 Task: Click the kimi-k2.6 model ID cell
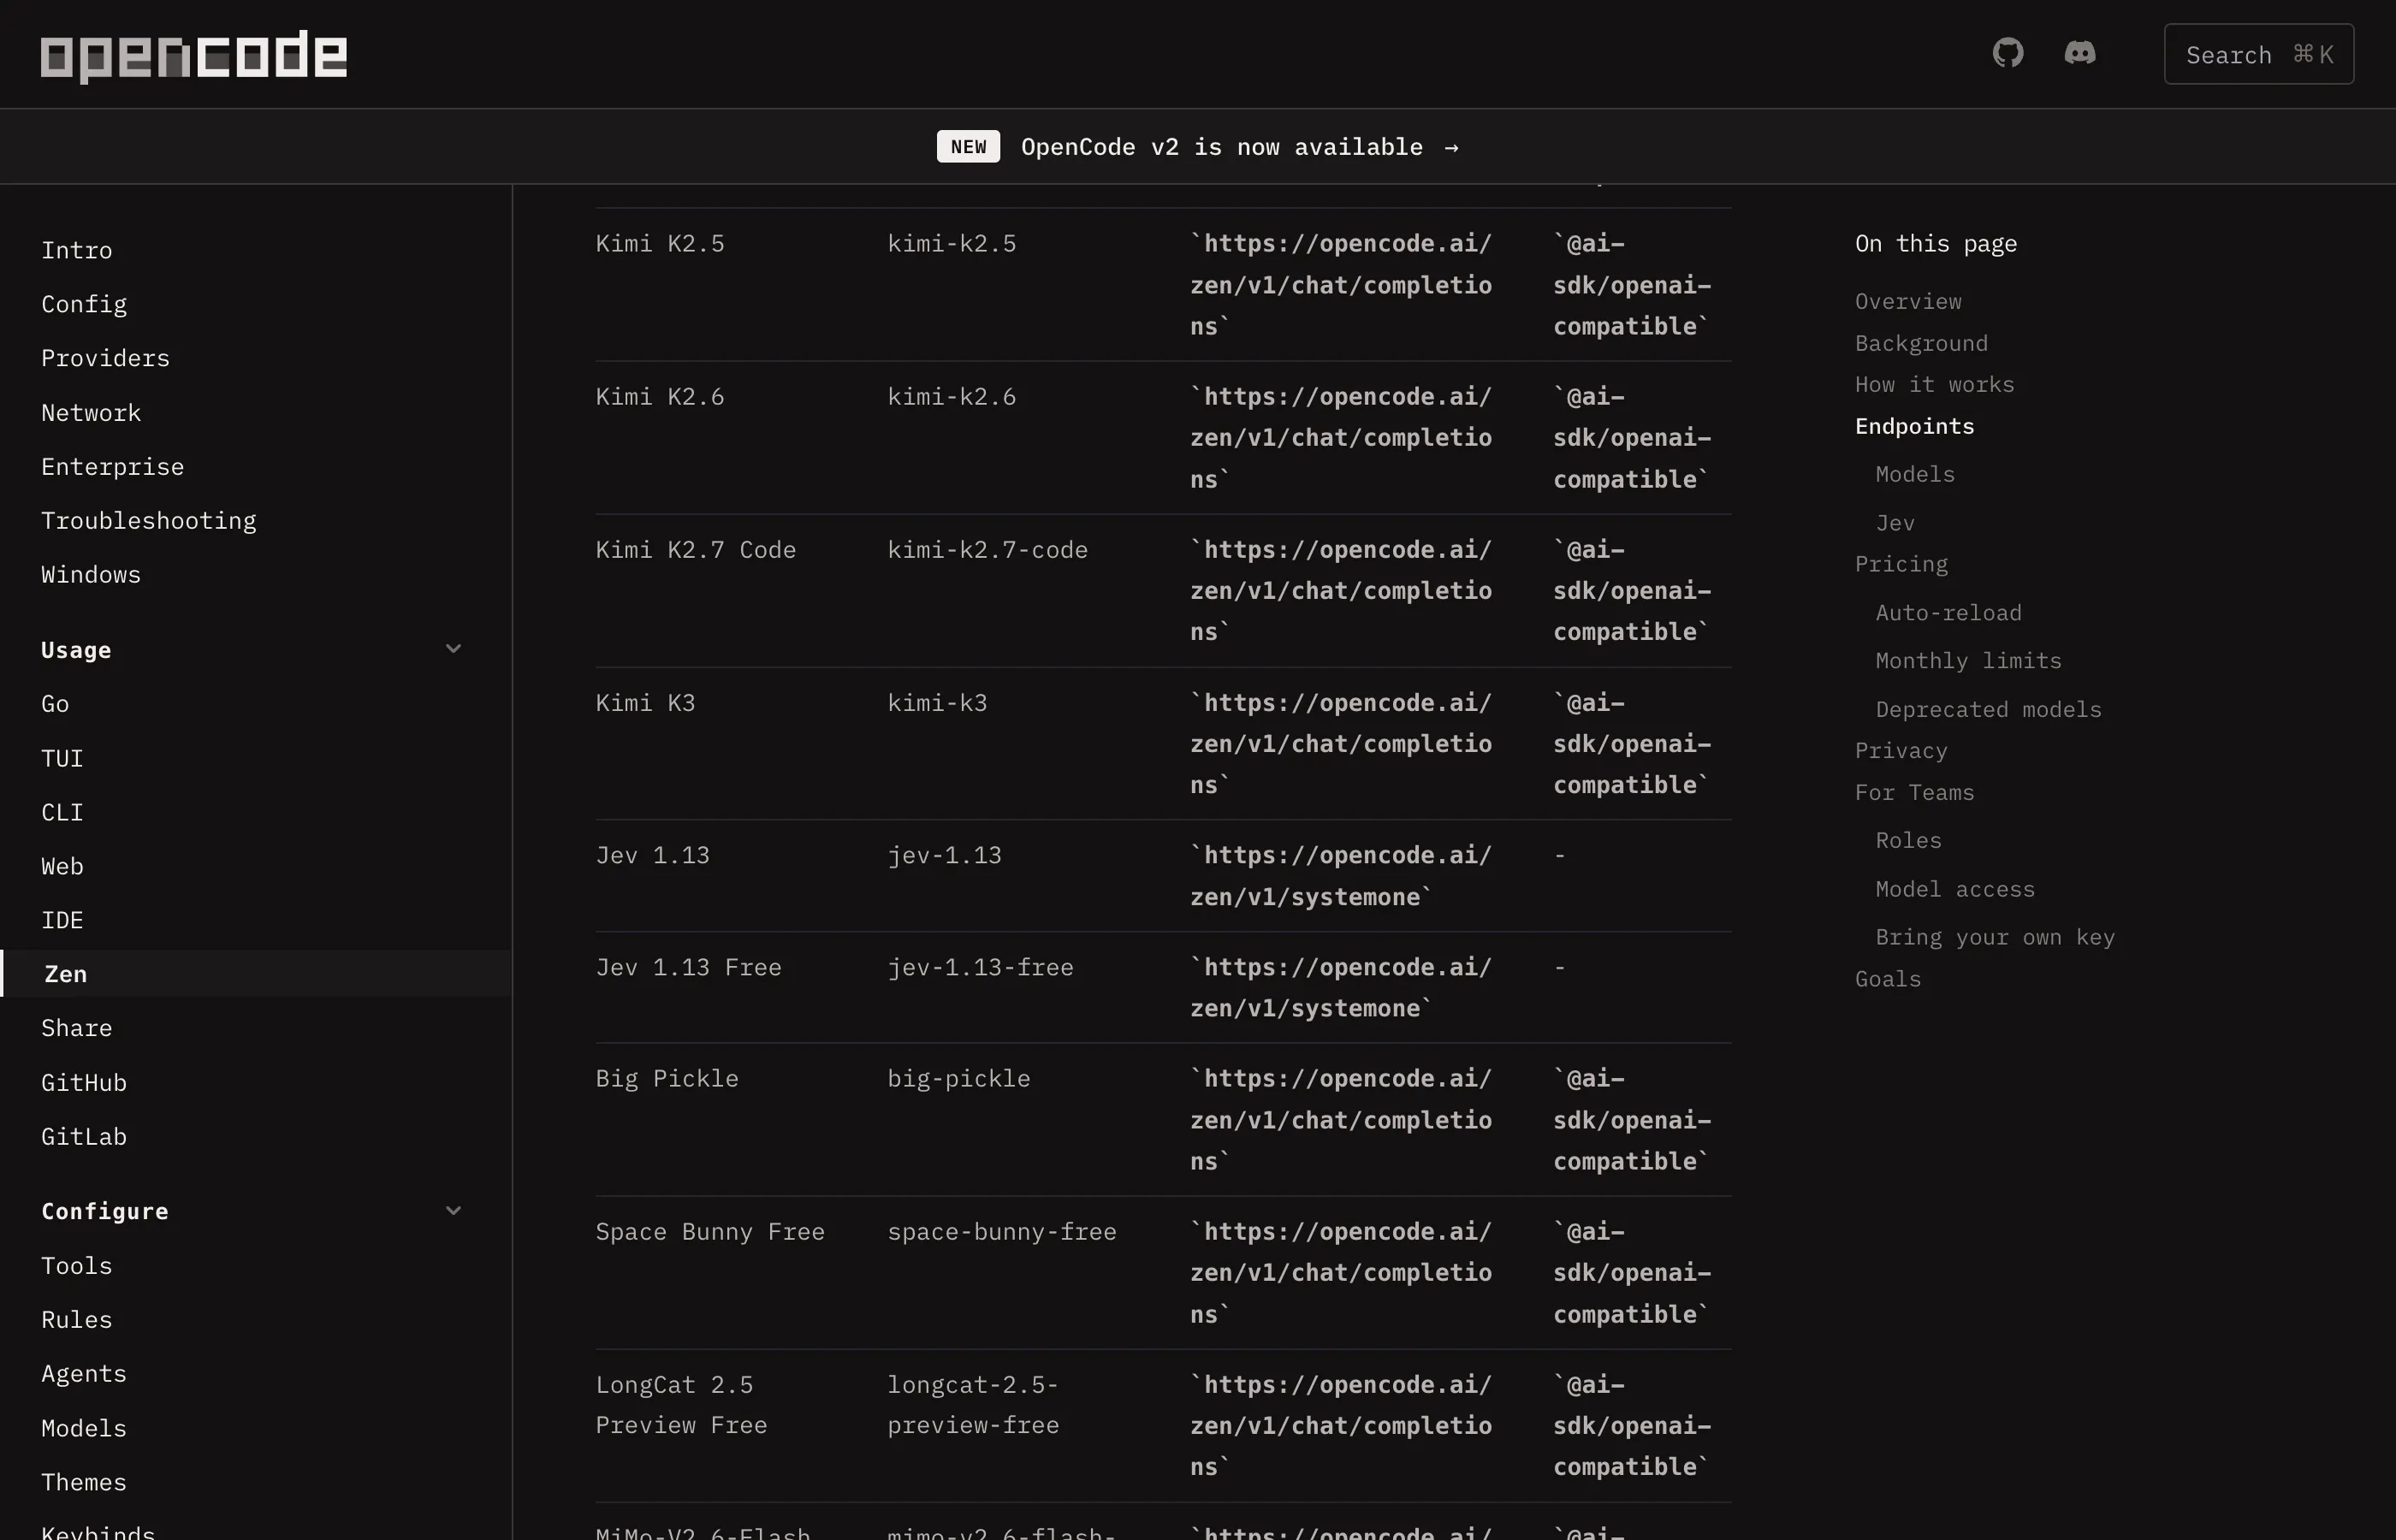coord(951,397)
